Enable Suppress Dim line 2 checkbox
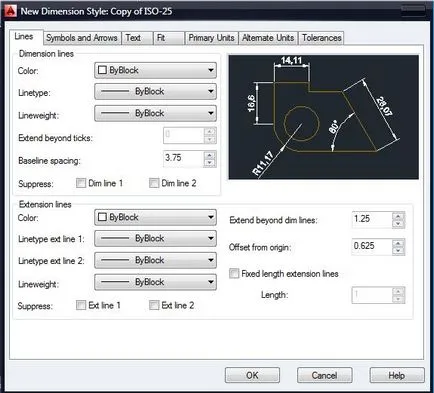This screenshot has width=434, height=393. click(x=154, y=183)
